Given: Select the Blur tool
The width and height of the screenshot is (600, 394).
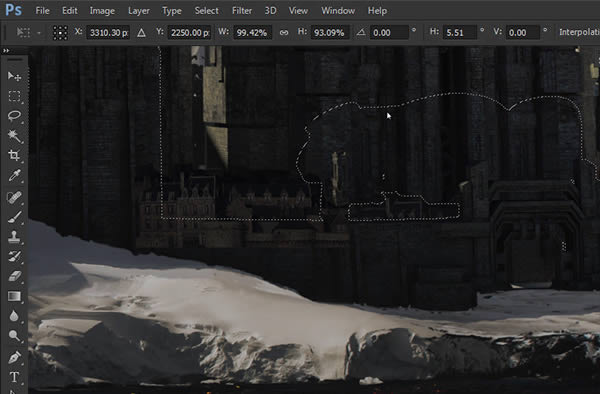Looking at the screenshot, I should point(14,316).
